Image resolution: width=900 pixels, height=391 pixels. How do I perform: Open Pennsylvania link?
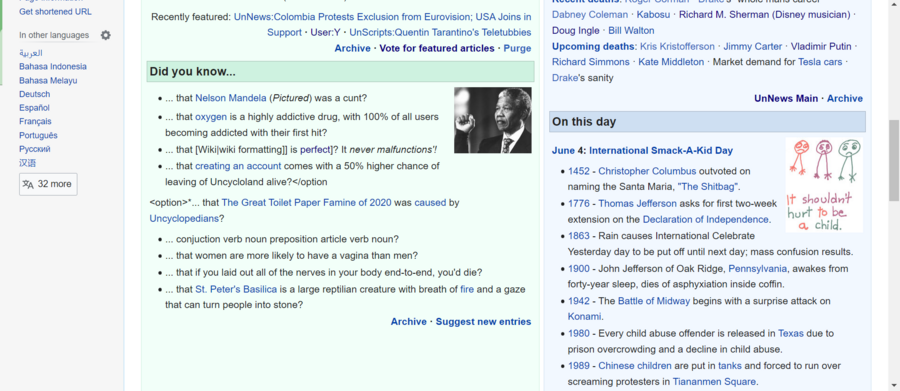coord(758,269)
